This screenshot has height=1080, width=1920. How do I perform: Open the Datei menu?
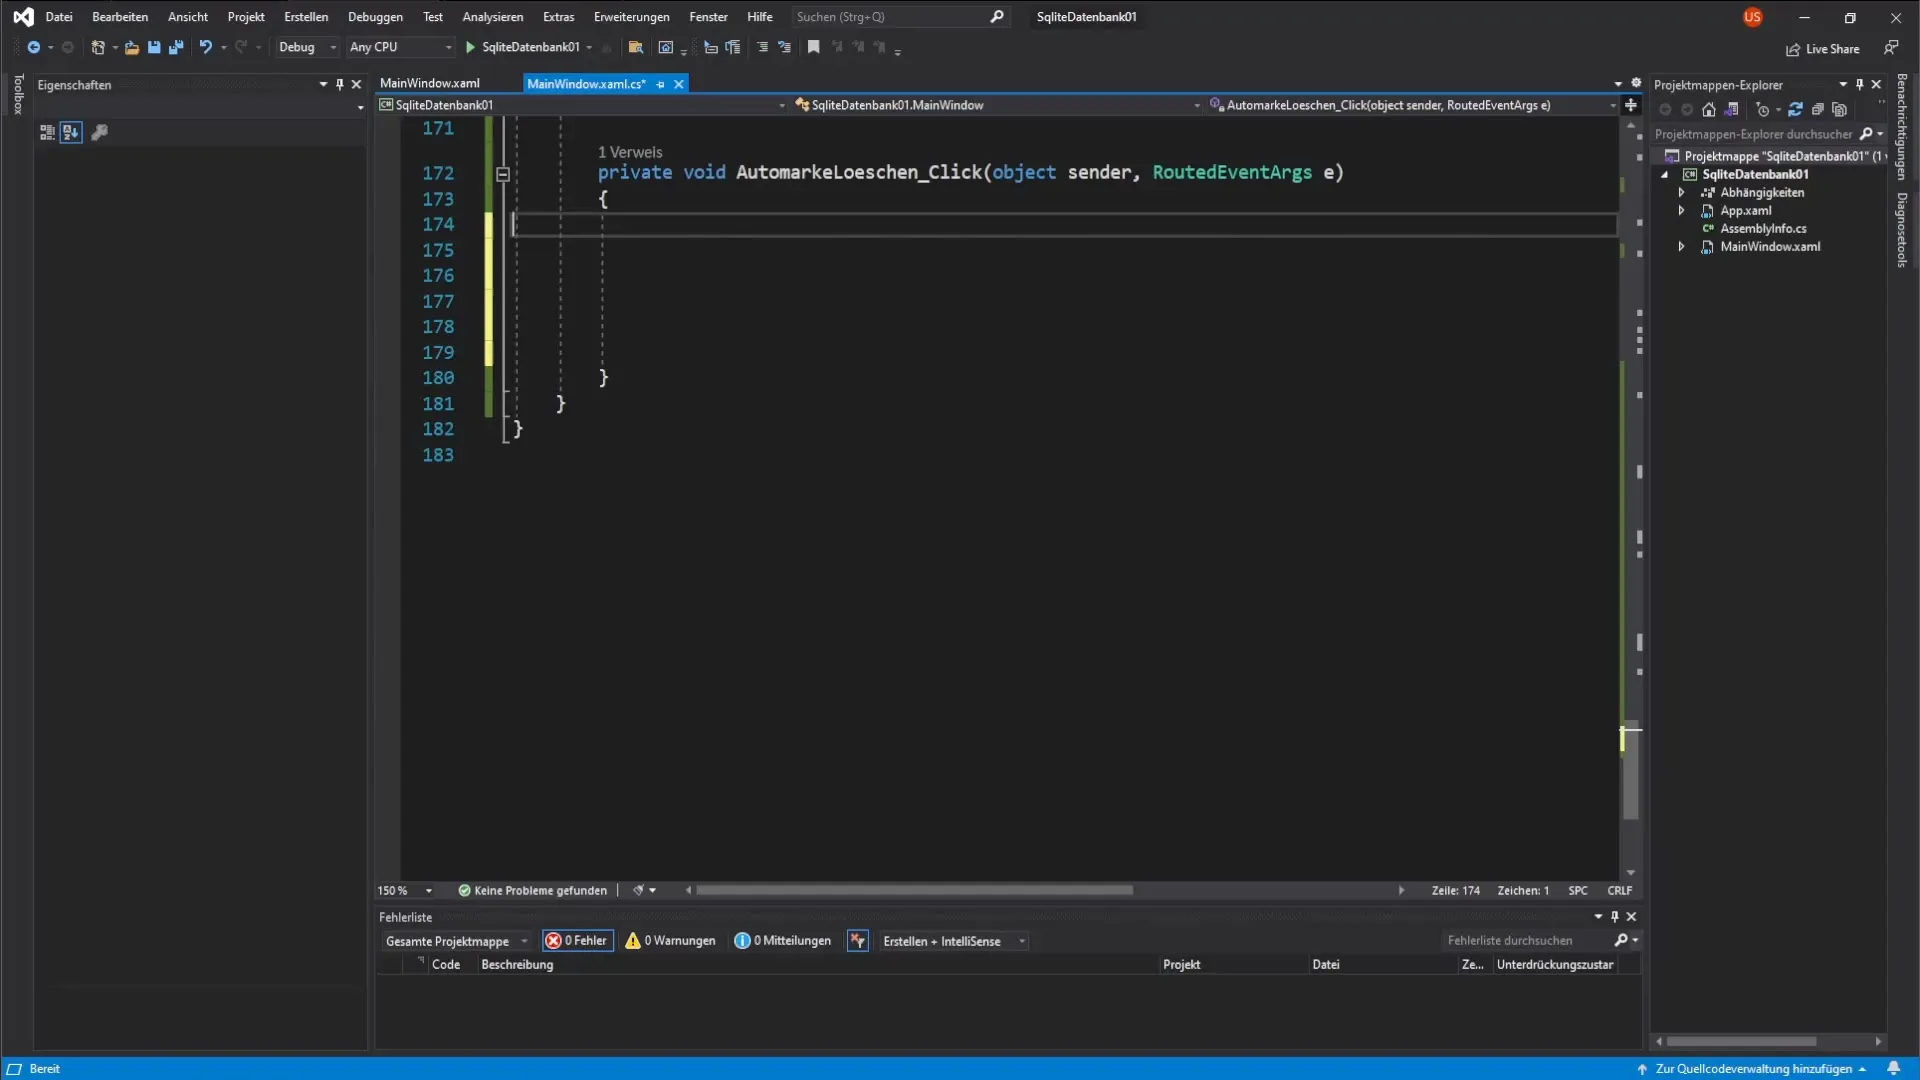(59, 17)
